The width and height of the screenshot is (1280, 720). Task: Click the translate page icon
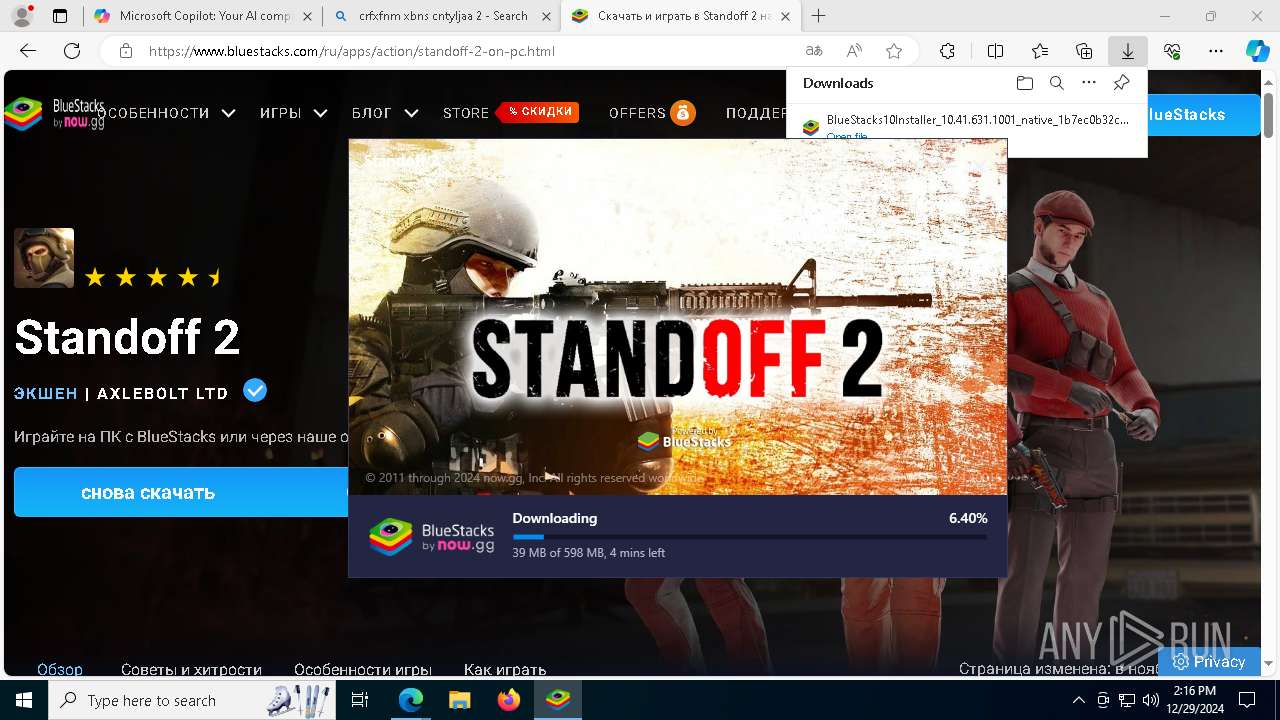tap(814, 51)
